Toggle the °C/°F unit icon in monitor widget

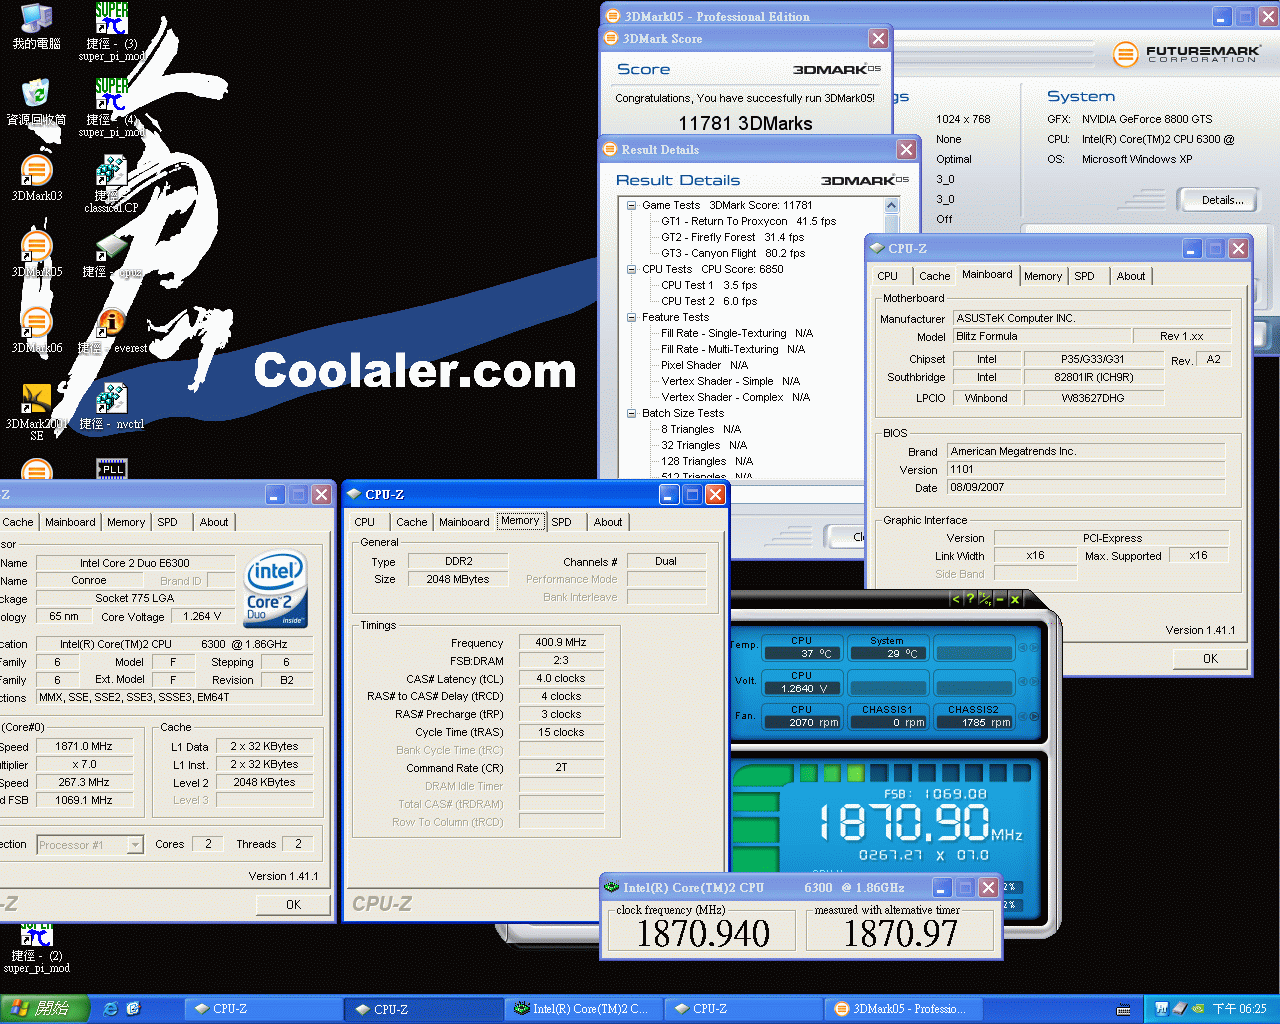click(985, 599)
